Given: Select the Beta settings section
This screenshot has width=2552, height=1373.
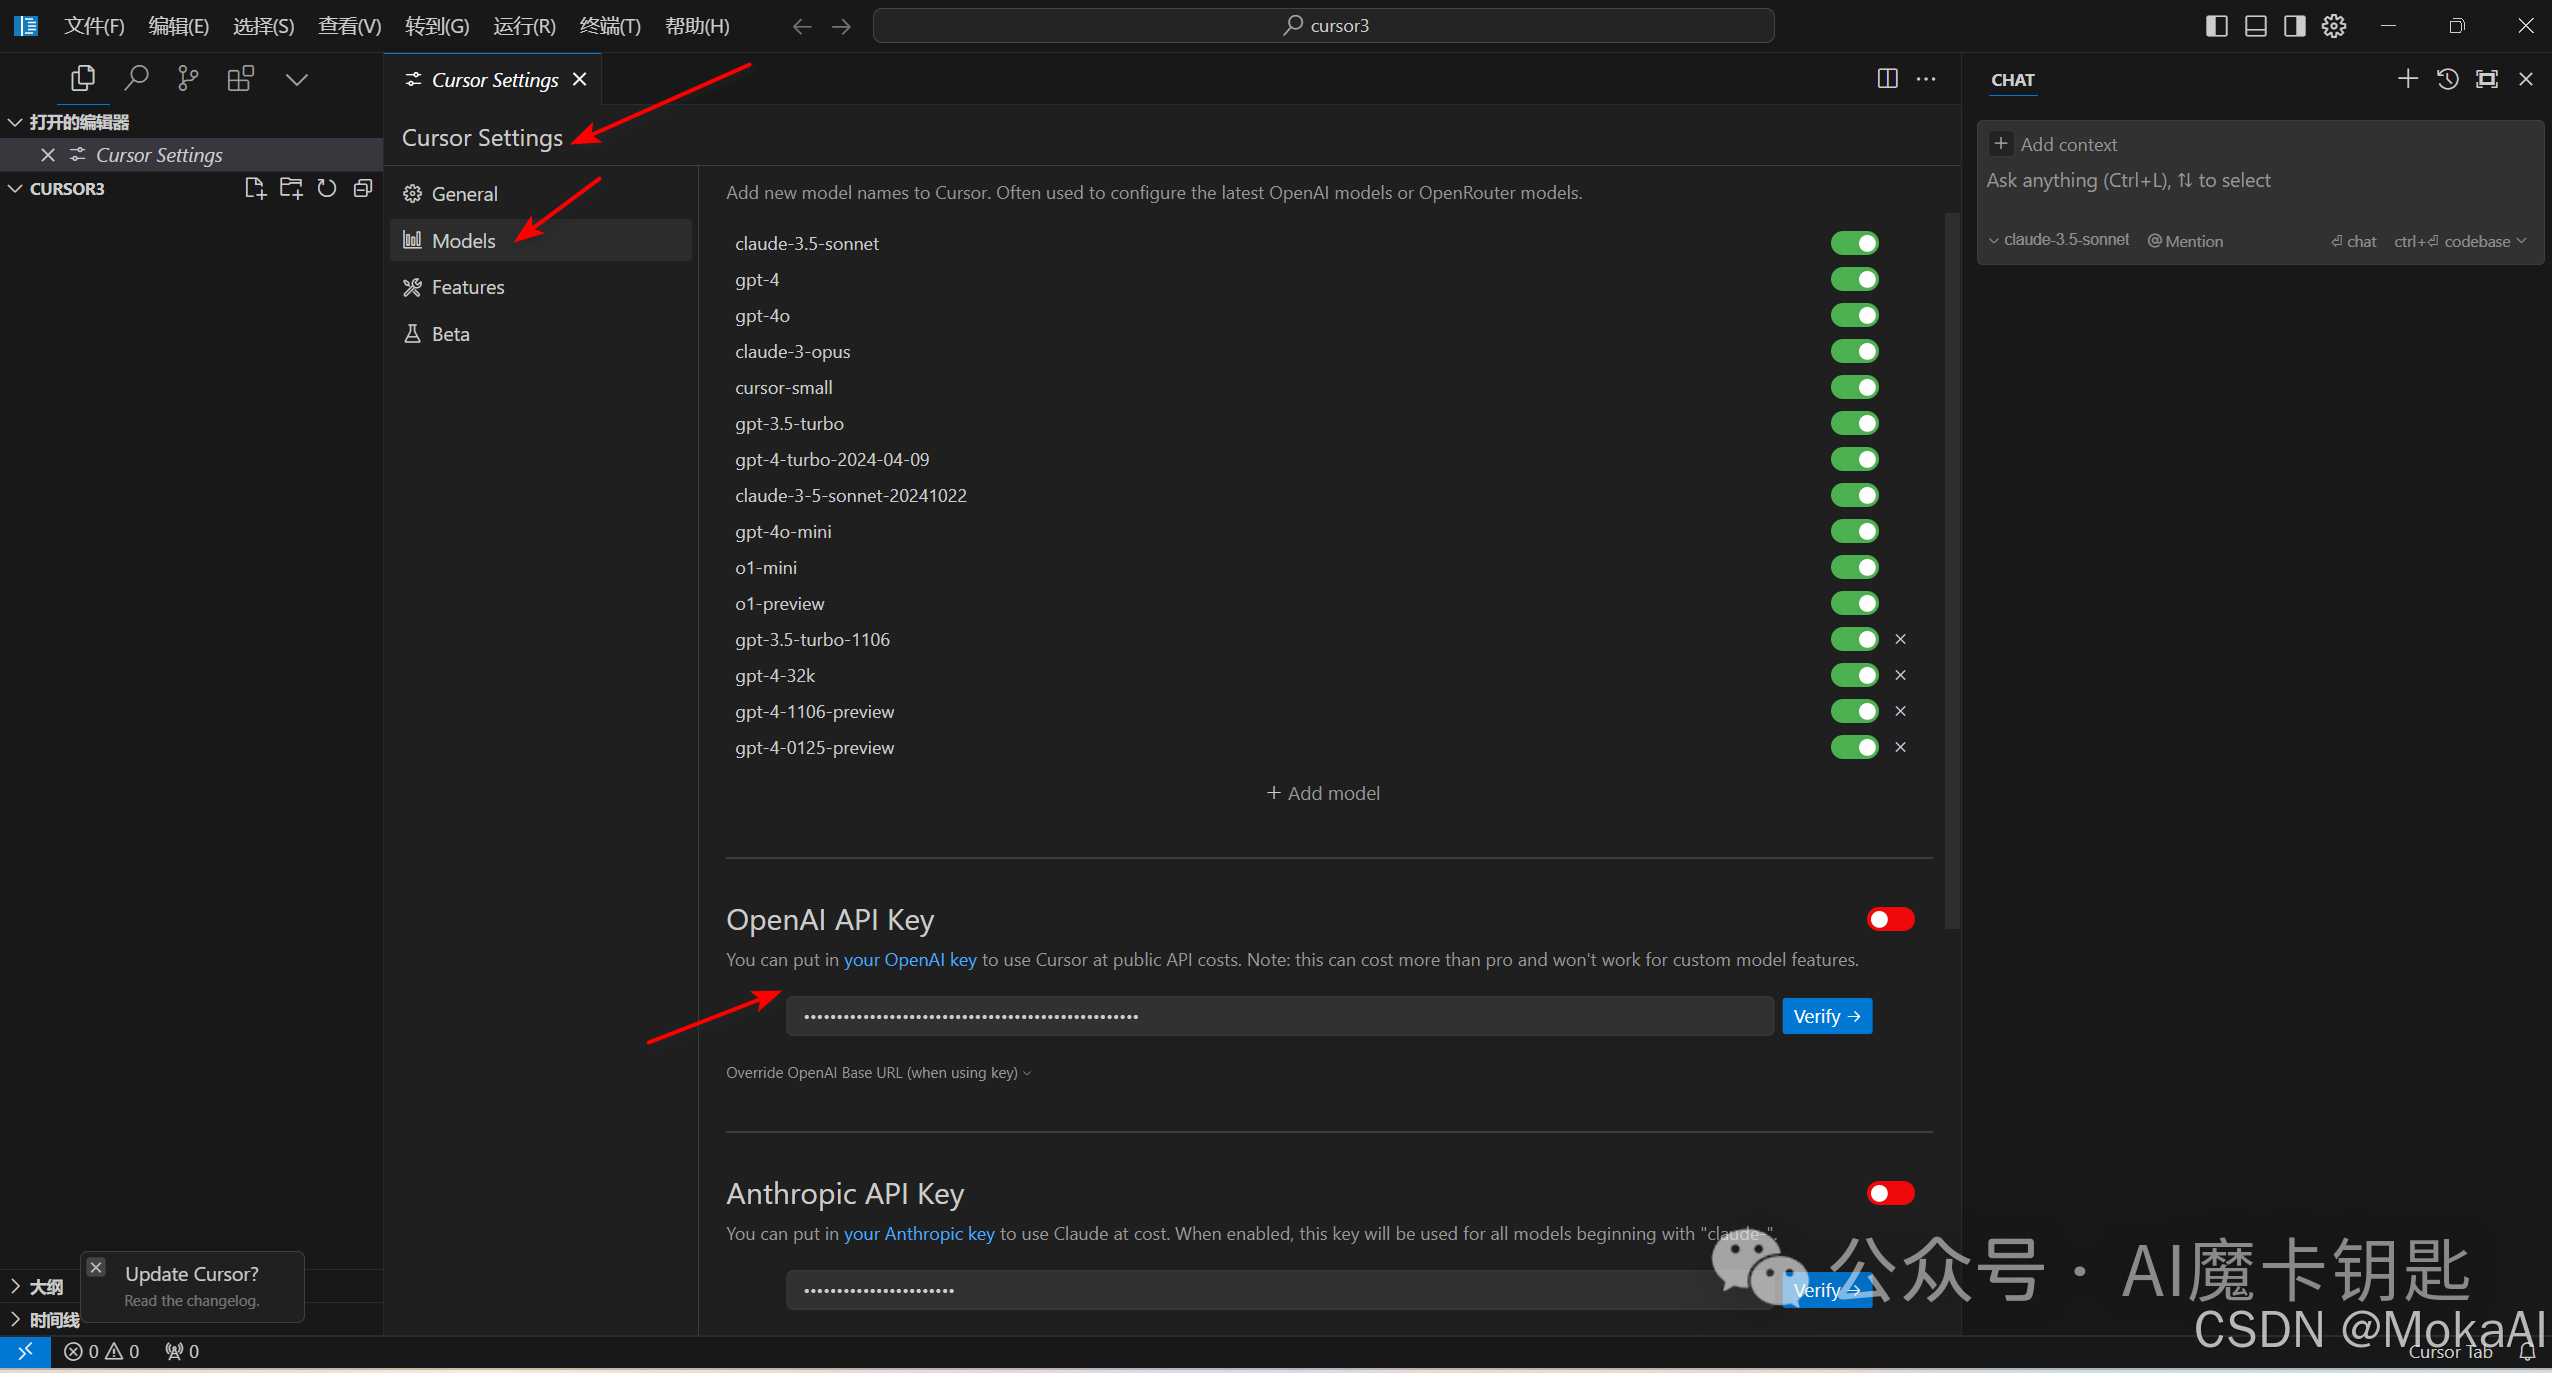Looking at the screenshot, I should (x=540, y=334).
